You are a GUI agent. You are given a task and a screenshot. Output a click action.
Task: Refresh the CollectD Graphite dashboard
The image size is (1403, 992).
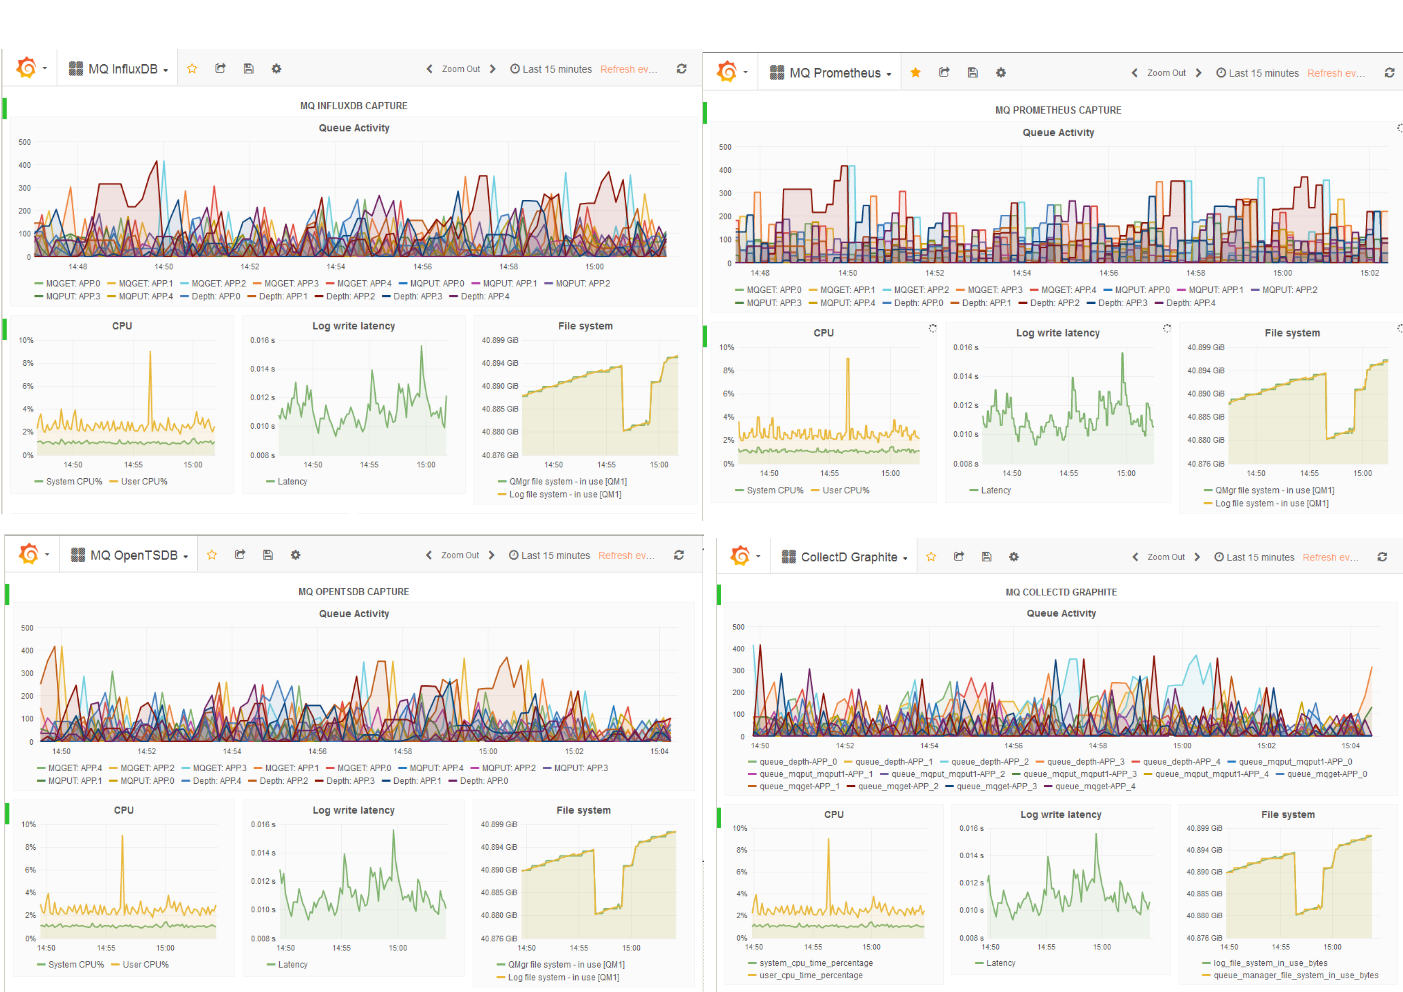[1382, 557]
